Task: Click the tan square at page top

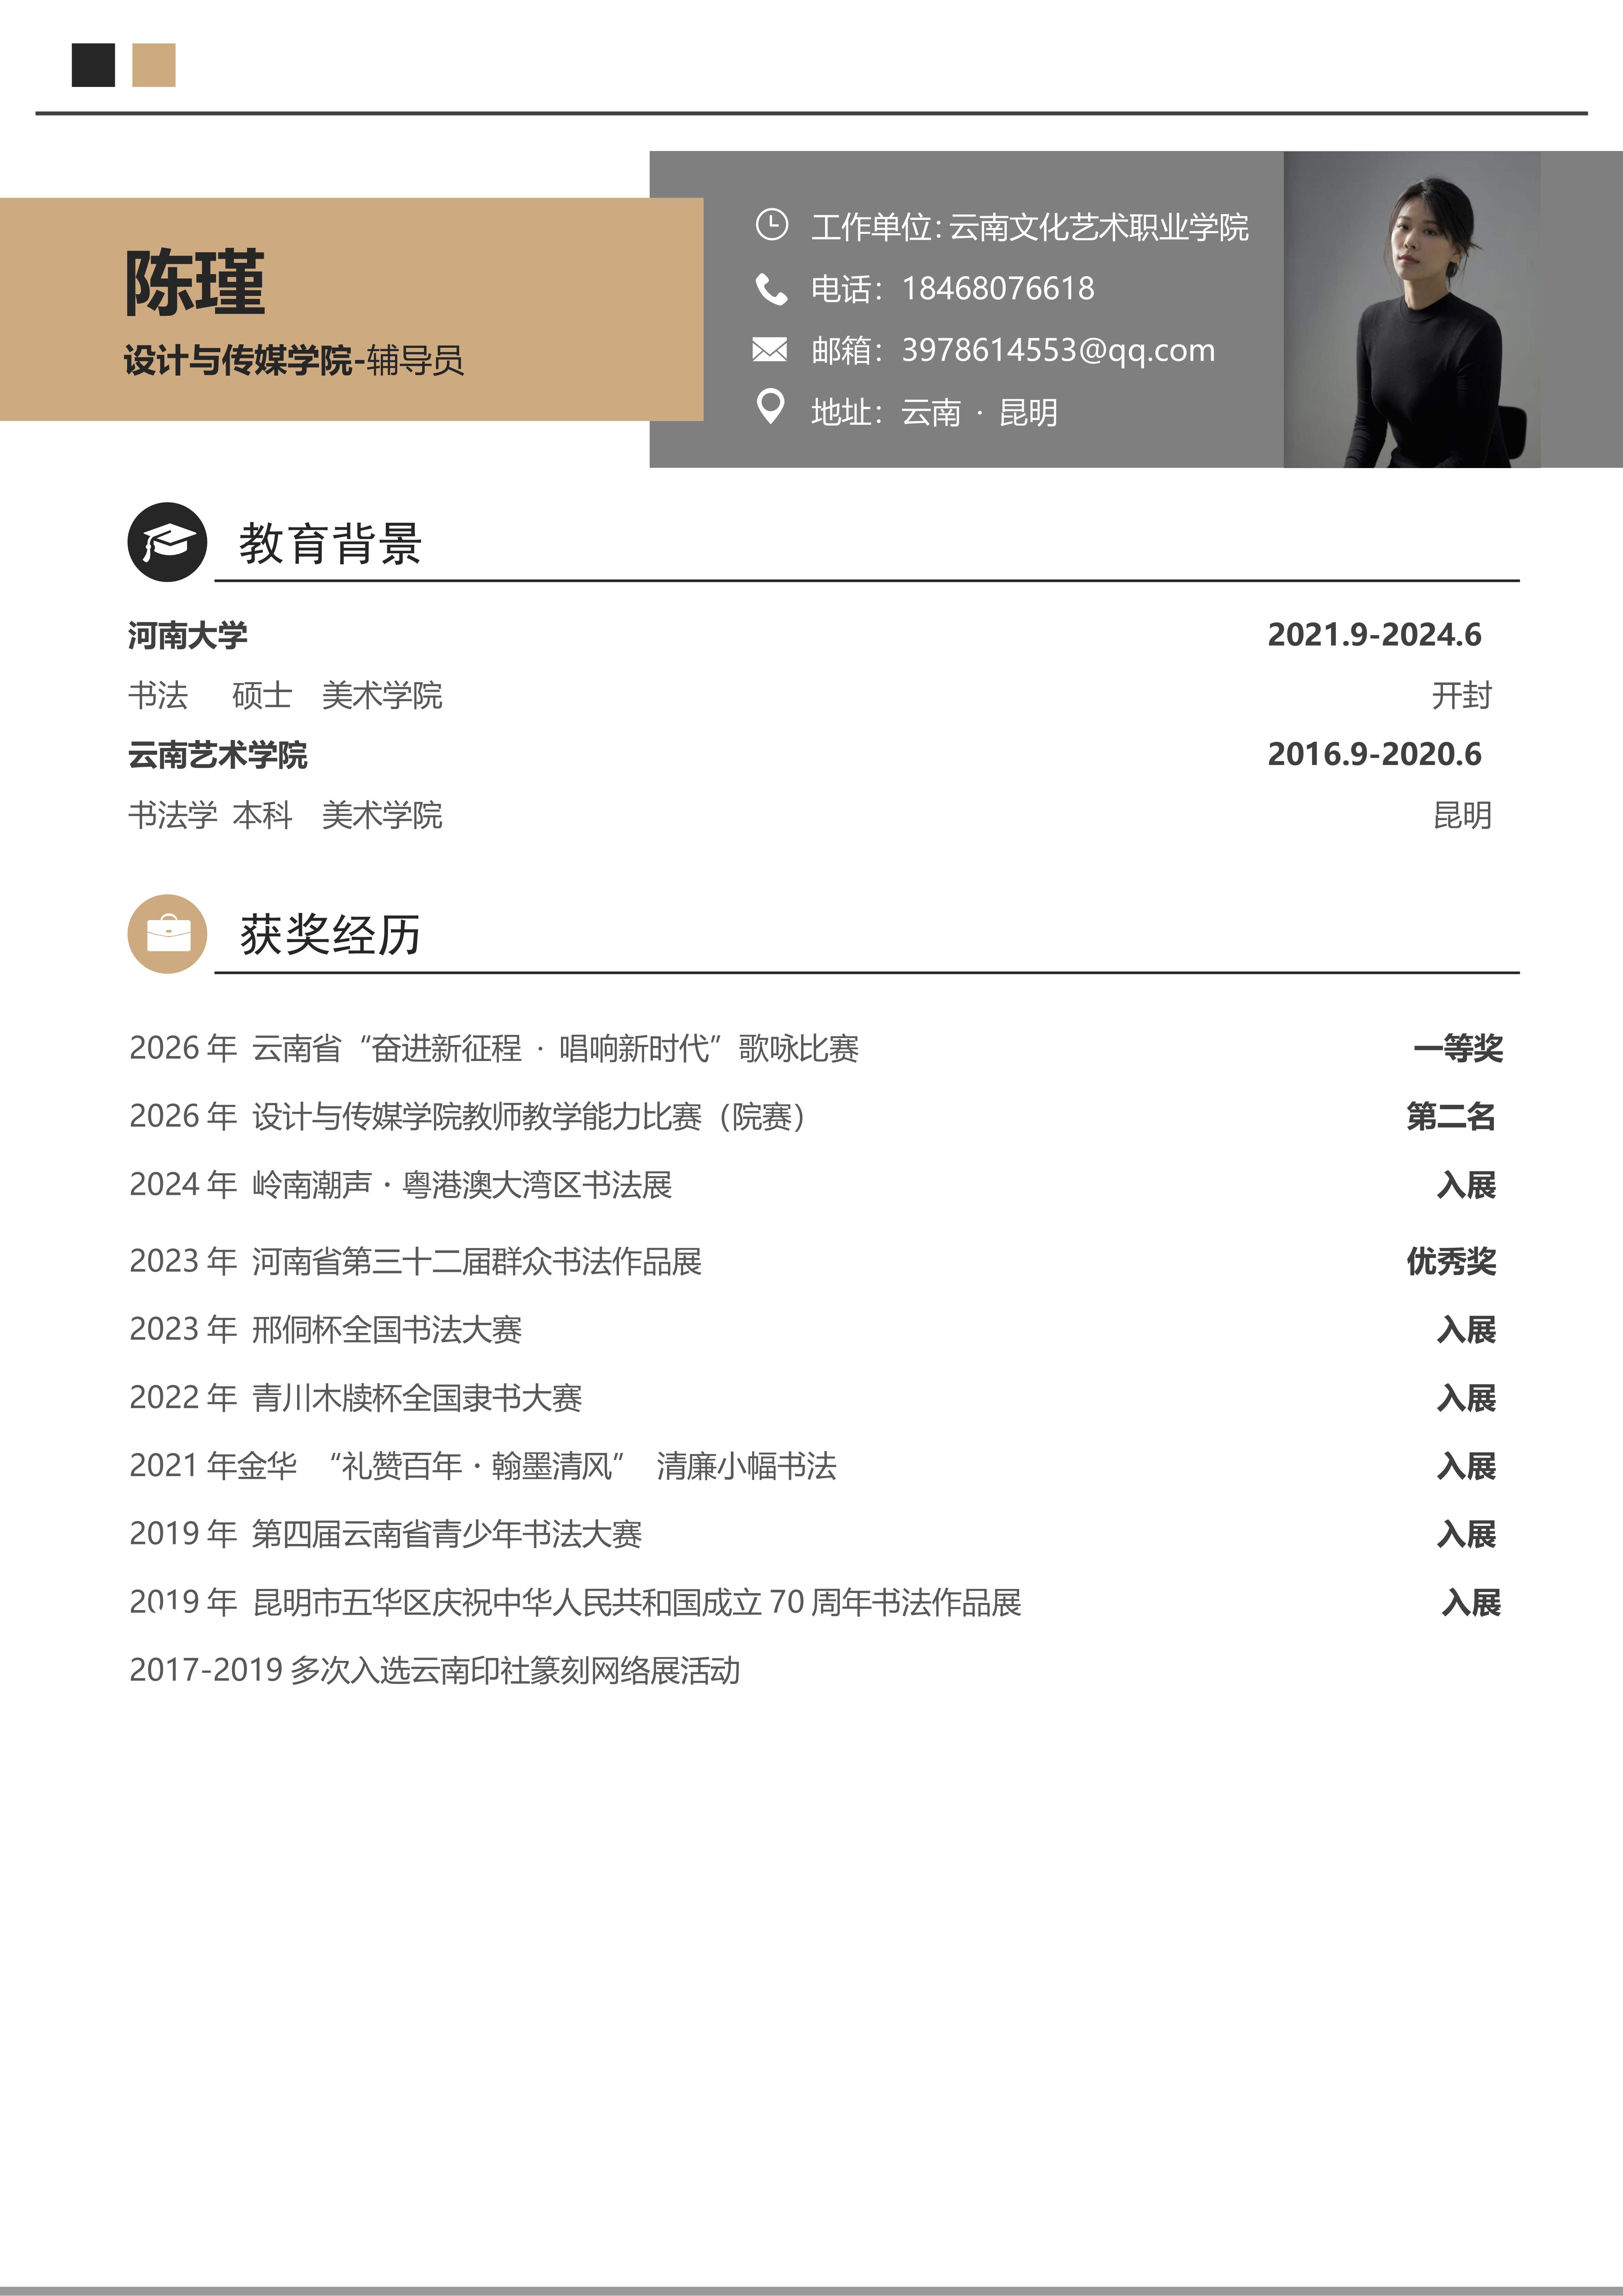Action: coord(154,65)
